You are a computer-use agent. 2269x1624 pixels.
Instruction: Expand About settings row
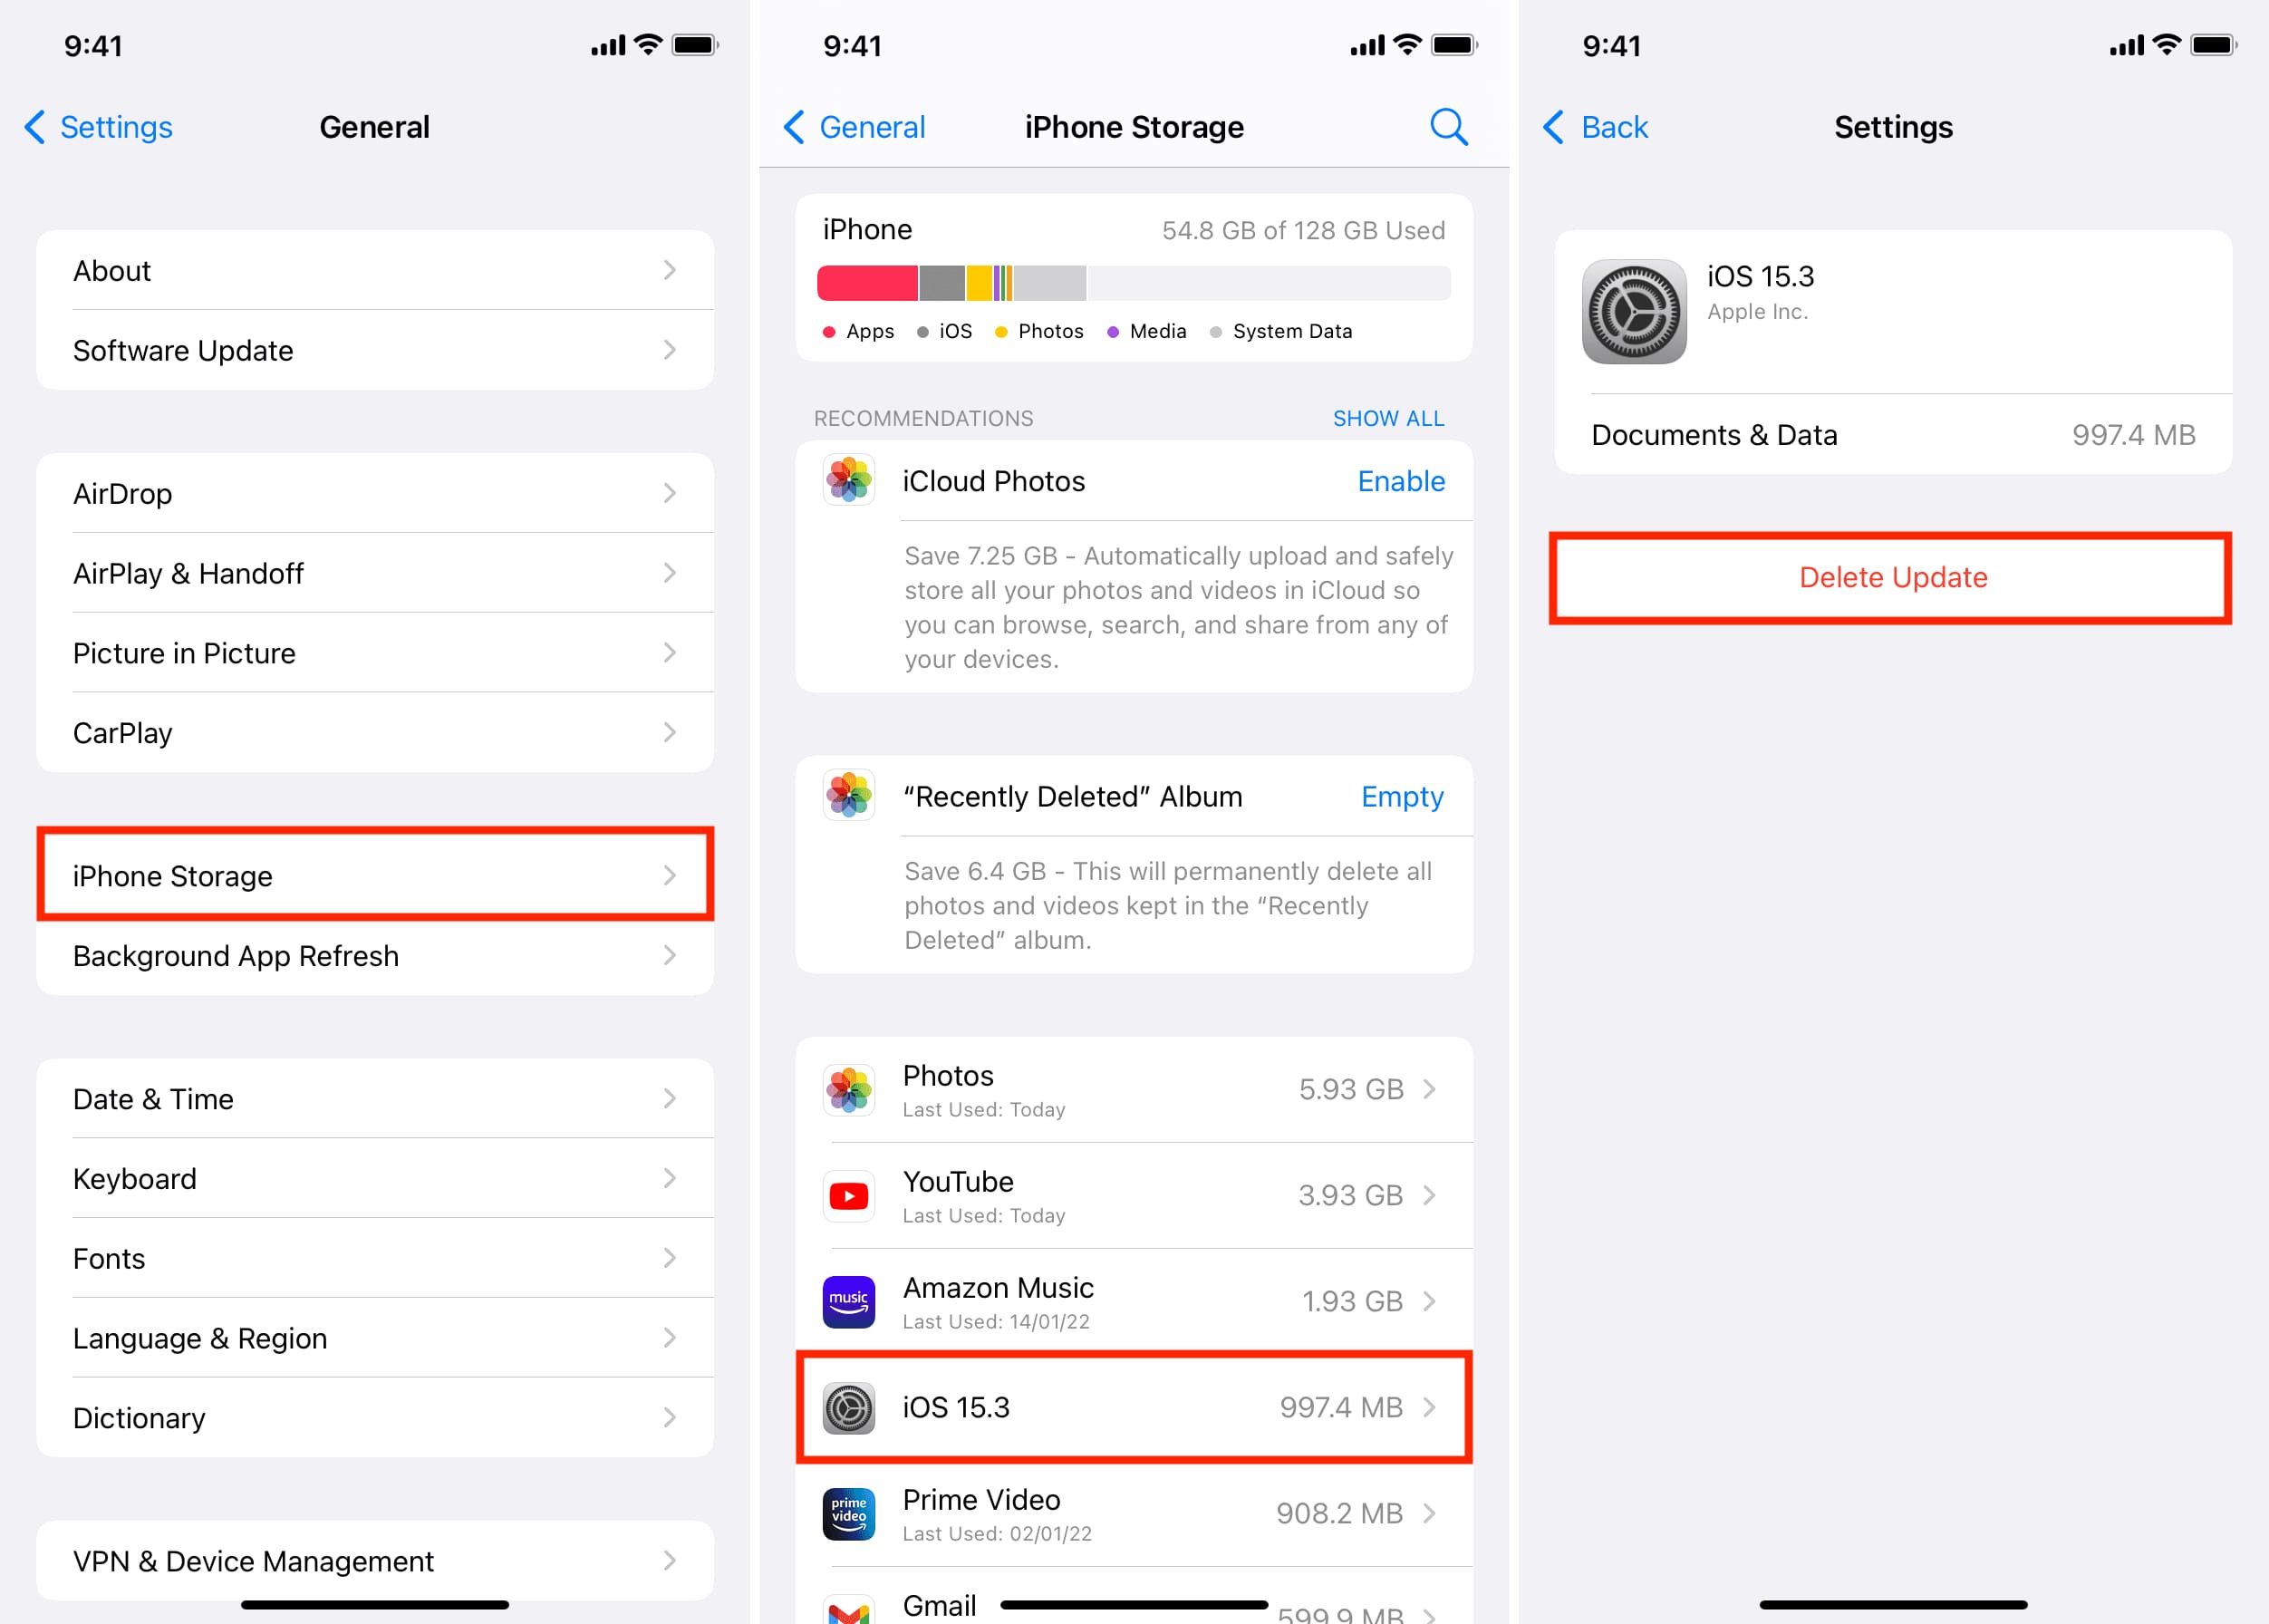point(376,267)
